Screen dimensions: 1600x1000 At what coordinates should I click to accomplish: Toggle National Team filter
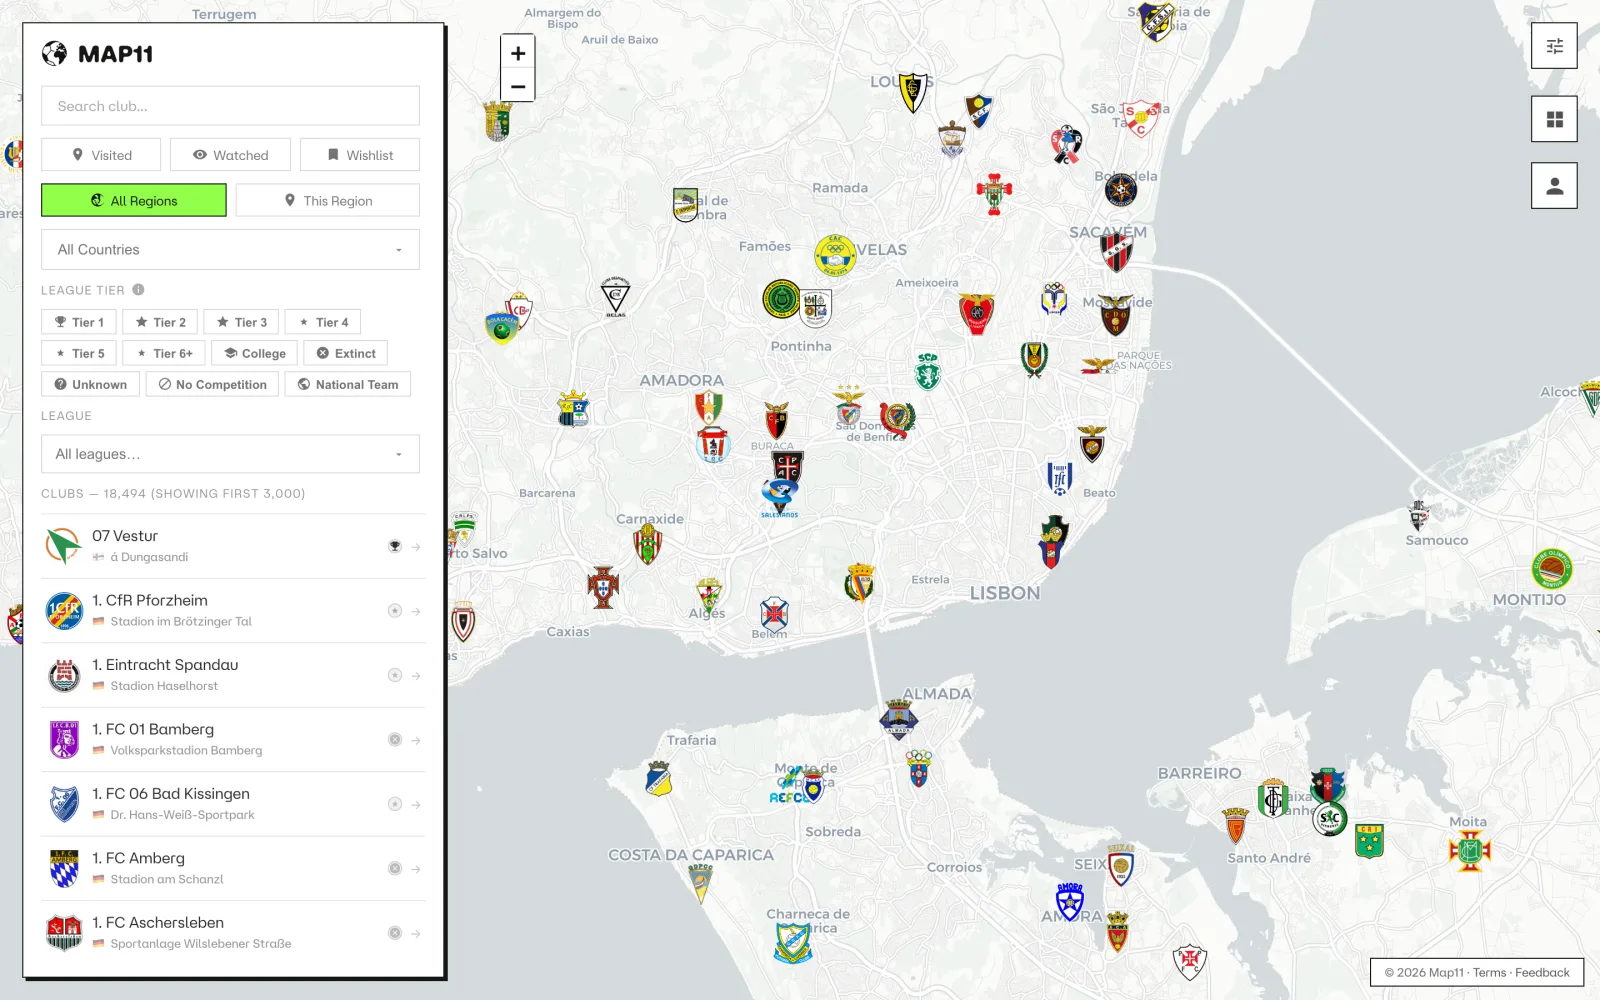(348, 384)
